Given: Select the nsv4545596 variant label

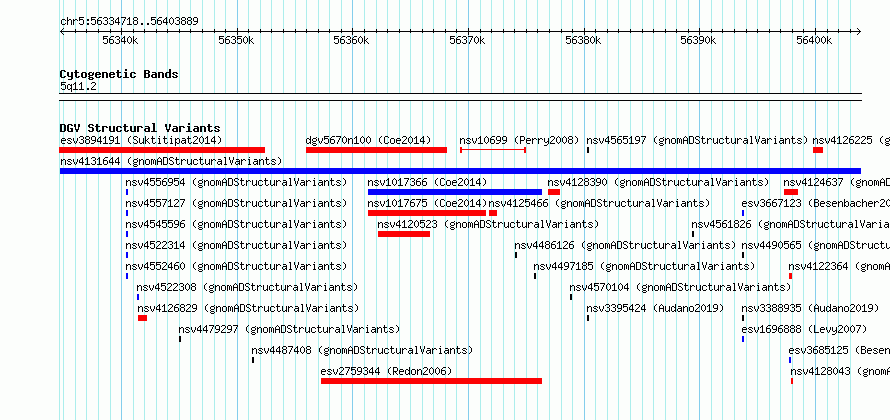Looking at the screenshot, I should coord(236,224).
